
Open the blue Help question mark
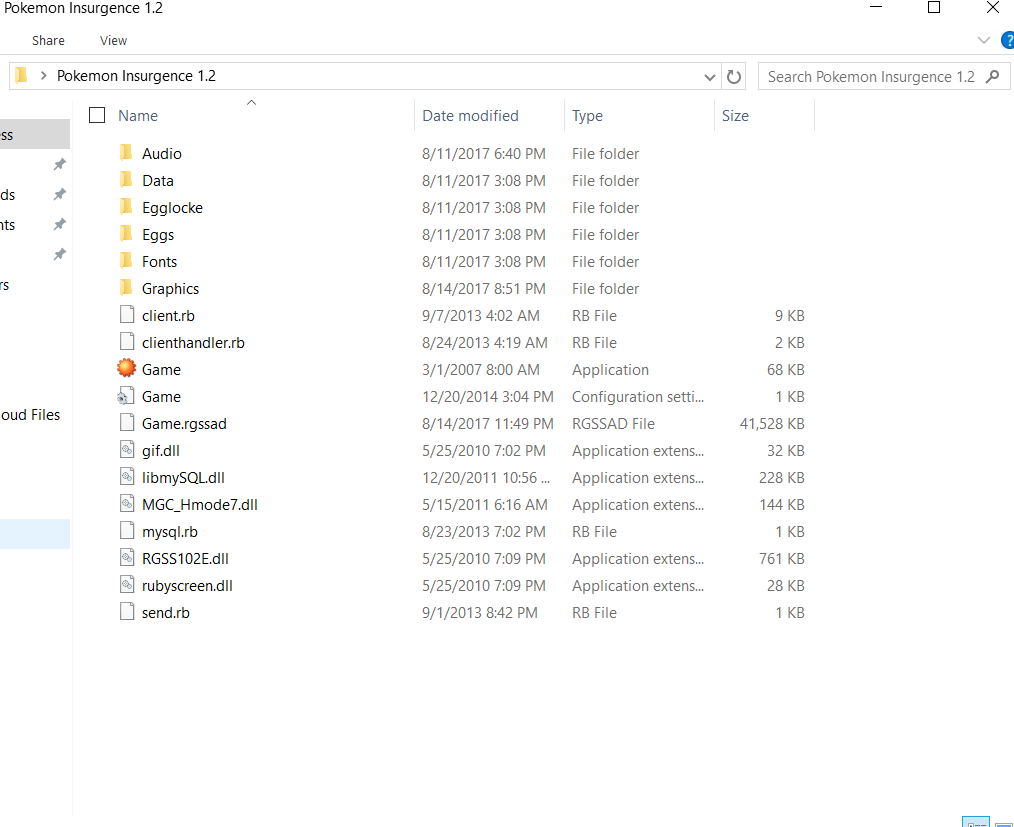click(1008, 40)
